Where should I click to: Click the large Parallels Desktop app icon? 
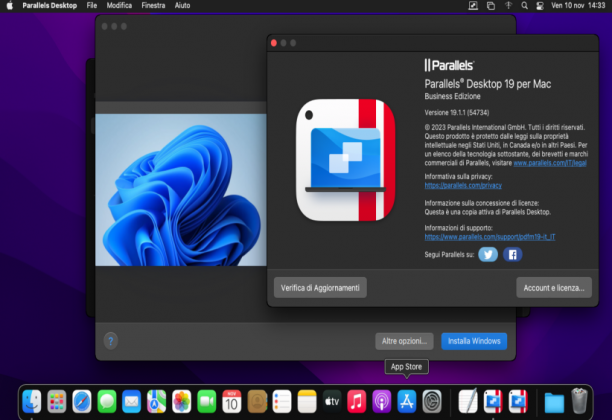[345, 160]
